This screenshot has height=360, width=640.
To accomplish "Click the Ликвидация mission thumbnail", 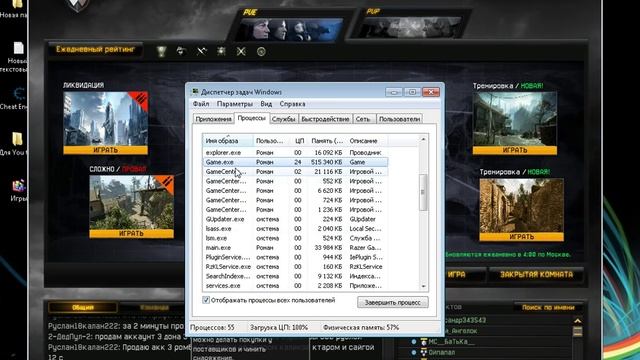I will 106,119.
